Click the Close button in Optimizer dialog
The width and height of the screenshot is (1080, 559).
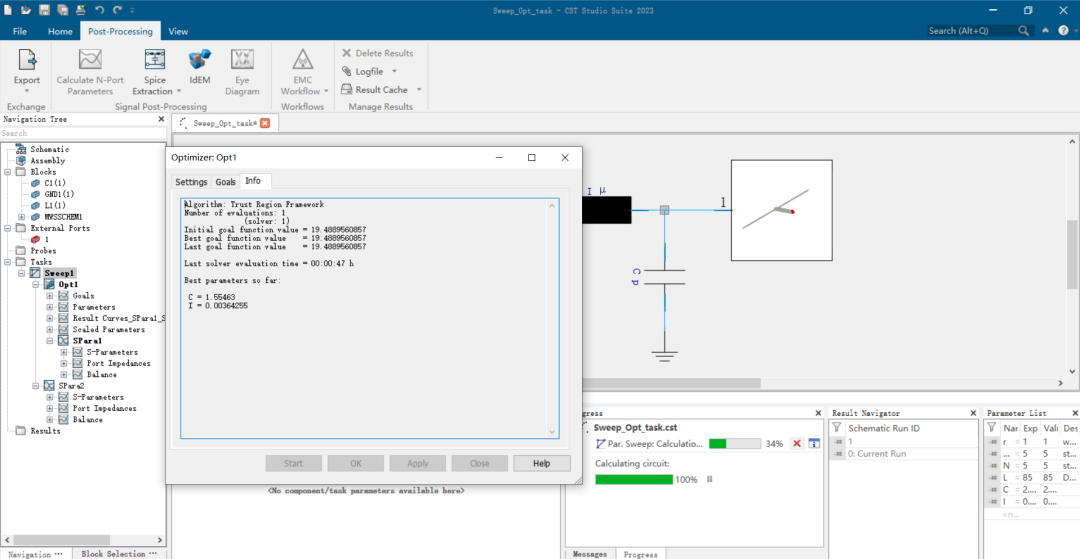[479, 463]
